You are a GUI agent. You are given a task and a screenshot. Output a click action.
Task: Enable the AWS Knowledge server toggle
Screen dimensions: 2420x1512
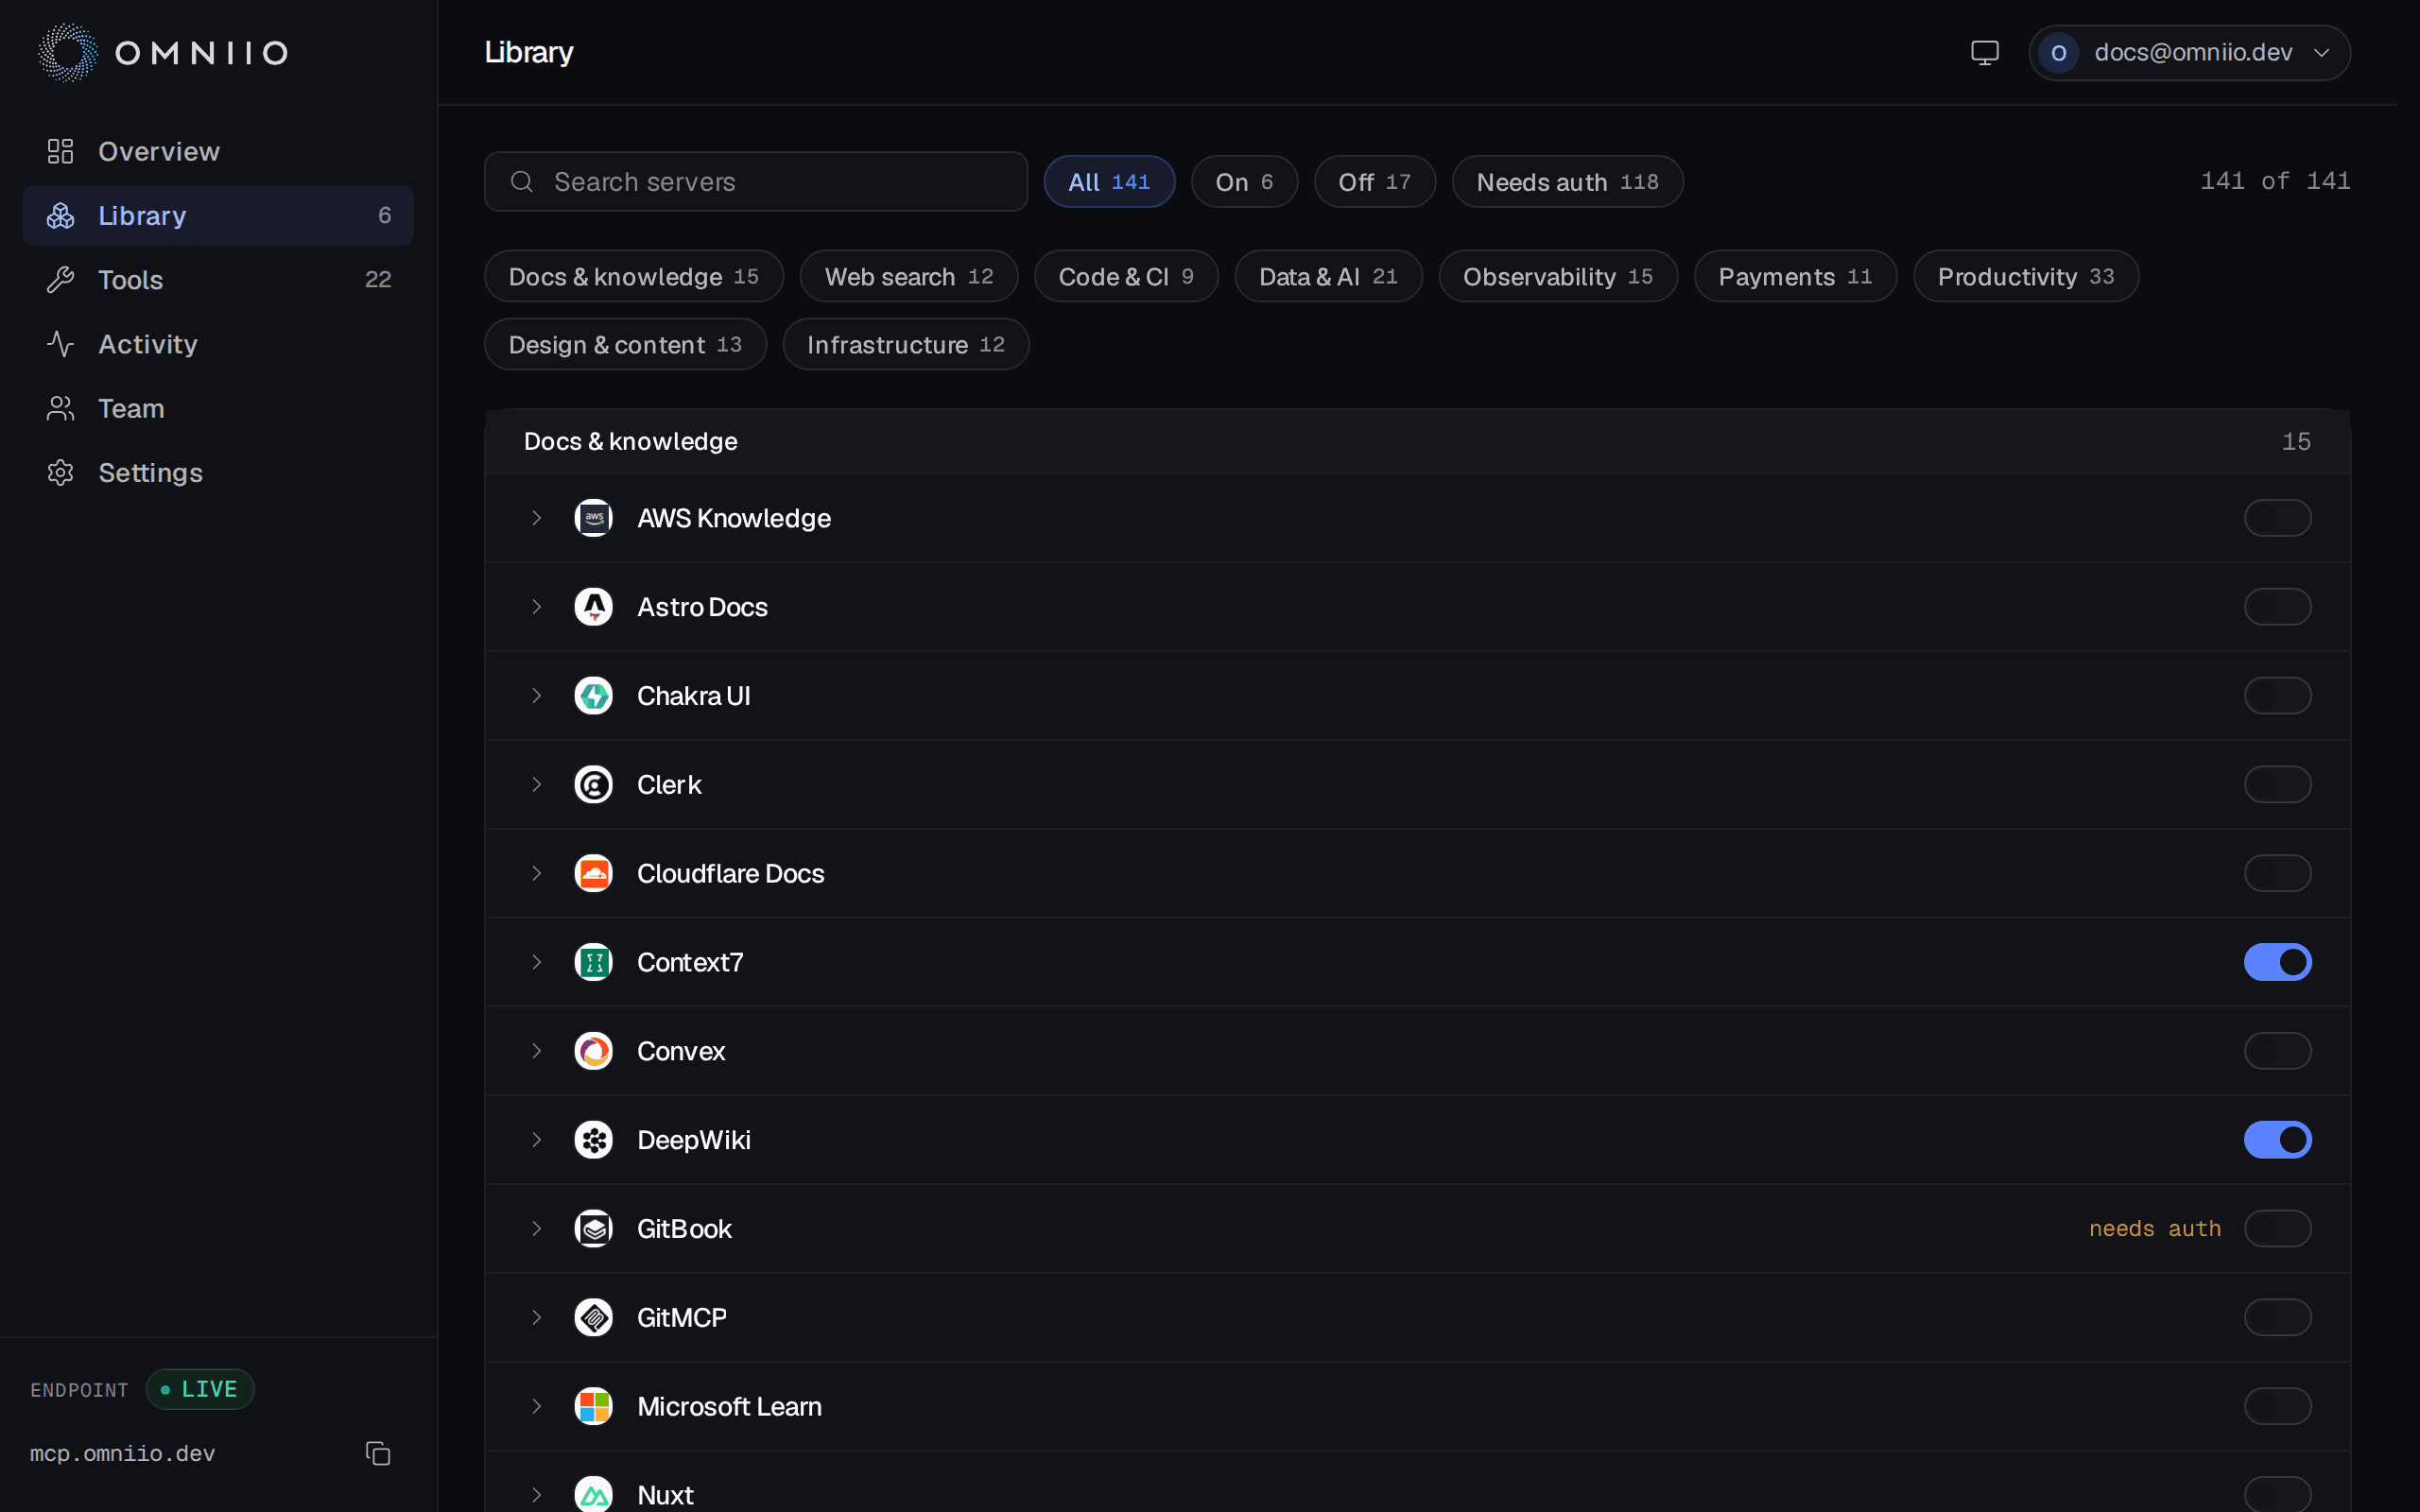coord(2277,518)
